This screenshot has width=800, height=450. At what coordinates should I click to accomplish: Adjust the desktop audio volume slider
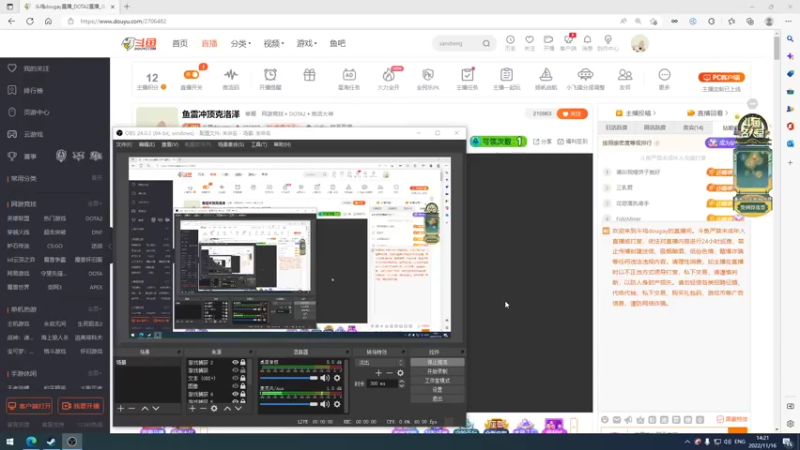pos(289,378)
